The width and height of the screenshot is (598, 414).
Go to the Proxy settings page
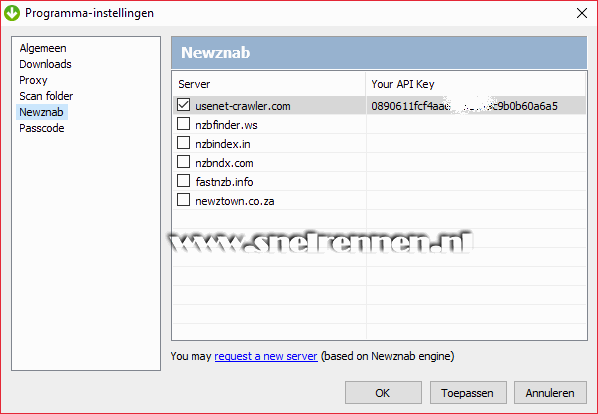[x=33, y=80]
